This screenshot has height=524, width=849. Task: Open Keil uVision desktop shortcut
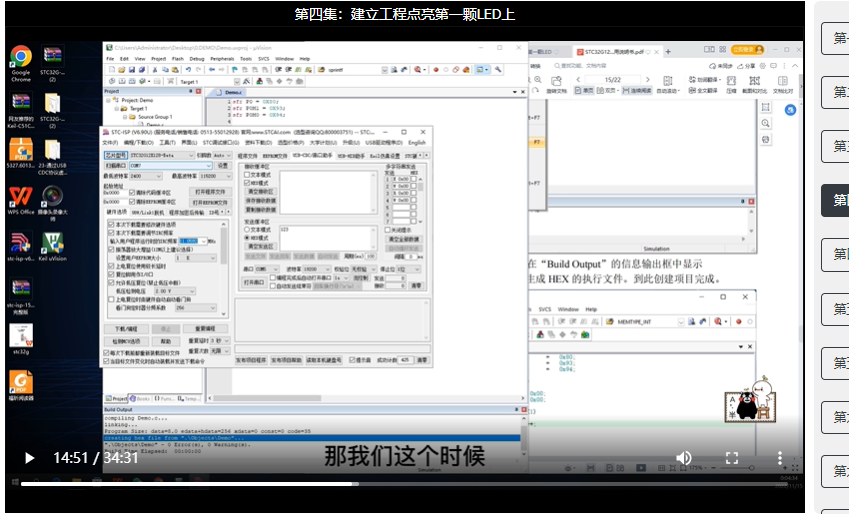[53, 247]
